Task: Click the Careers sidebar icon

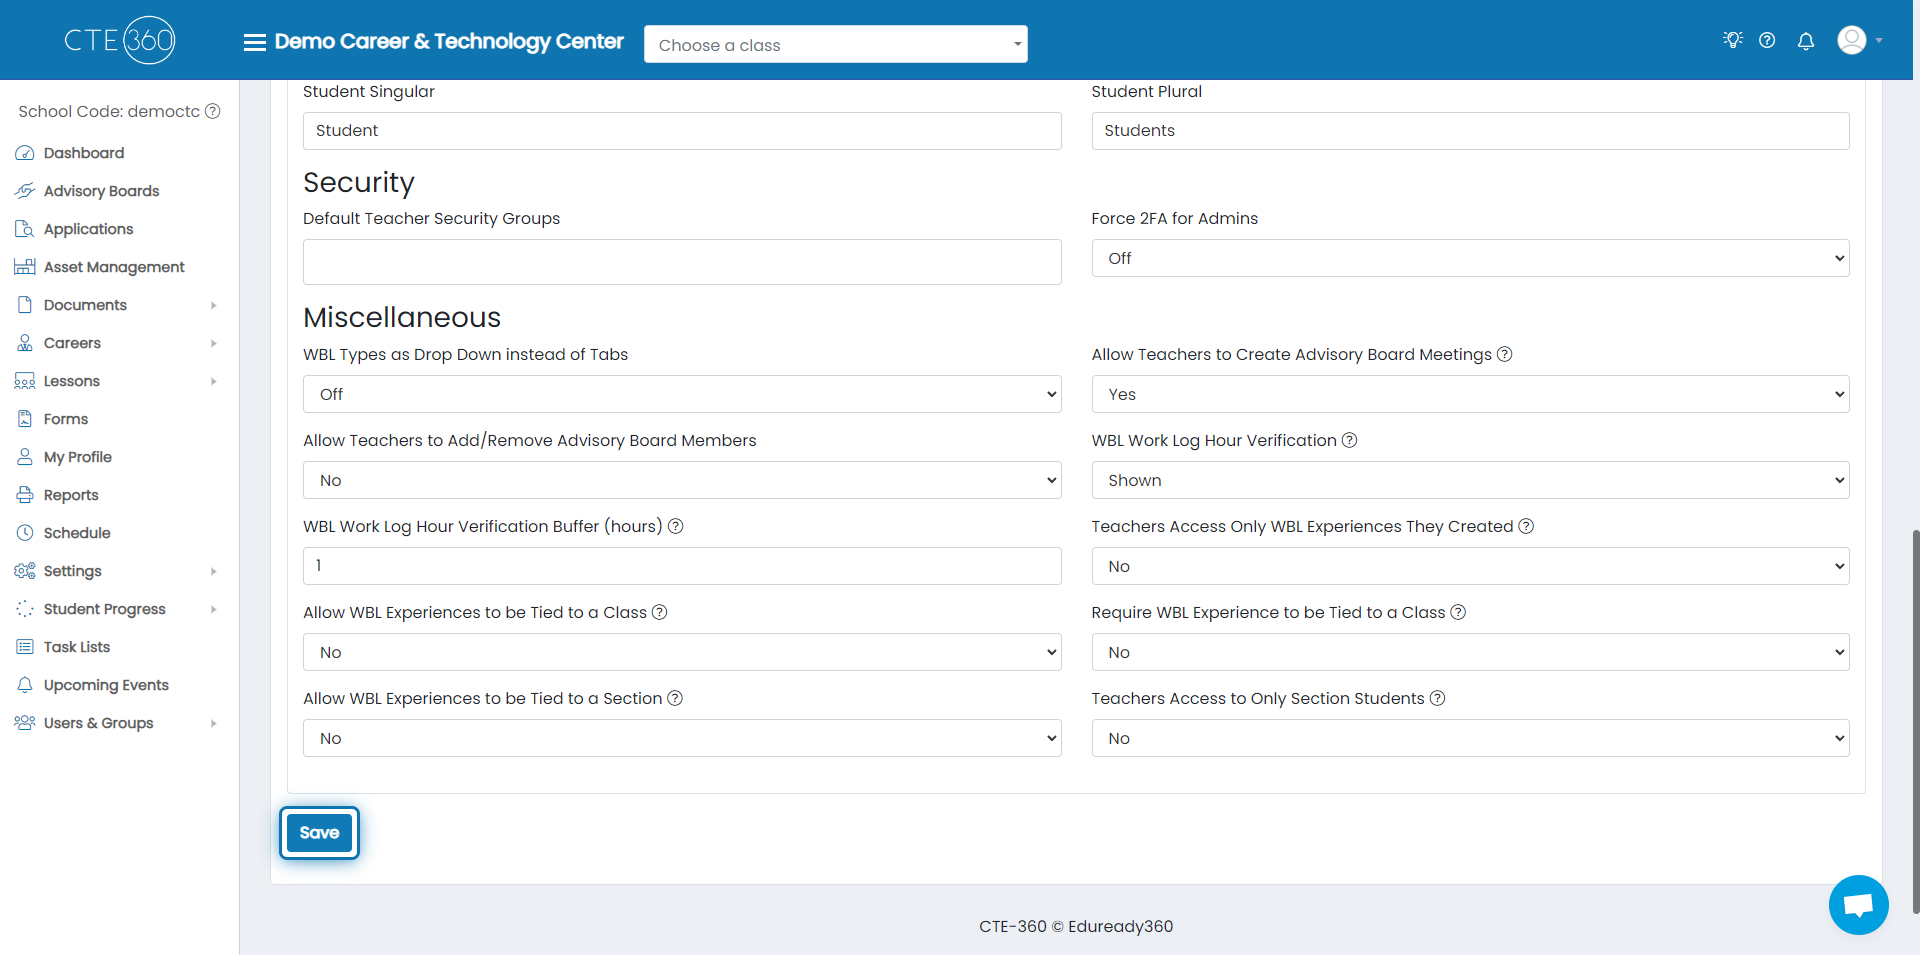Action: click(25, 343)
